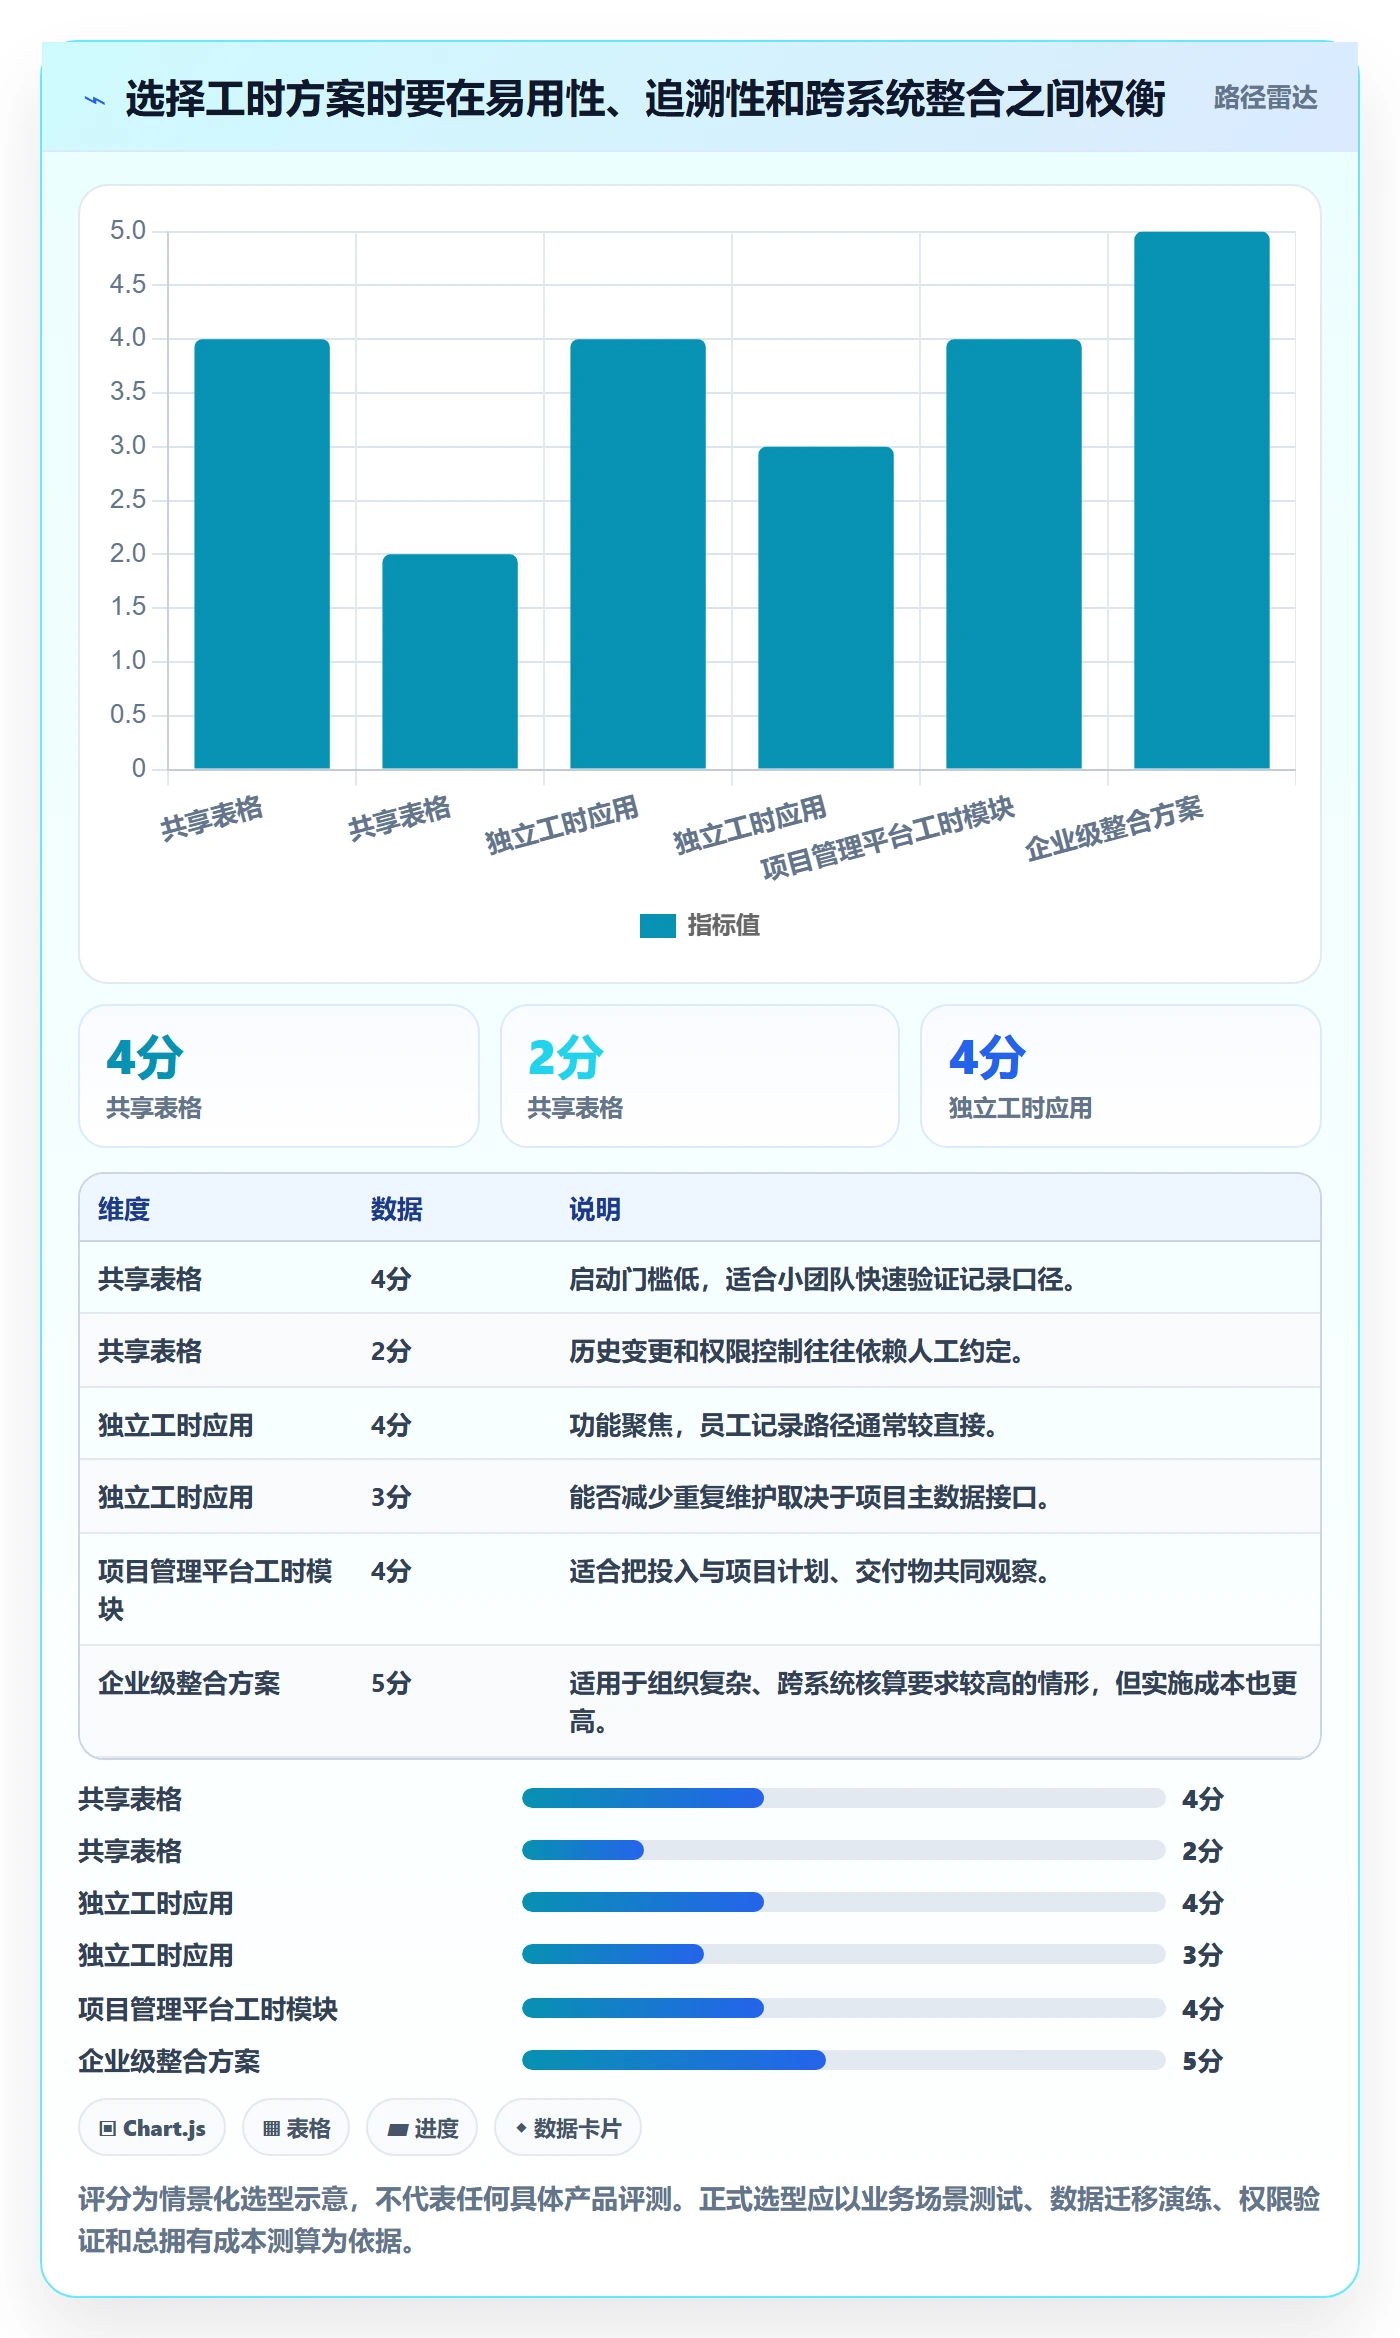This screenshot has height=2338, width=1400.
Task: Open the 4分 共享表格 data card
Action: (279, 1076)
